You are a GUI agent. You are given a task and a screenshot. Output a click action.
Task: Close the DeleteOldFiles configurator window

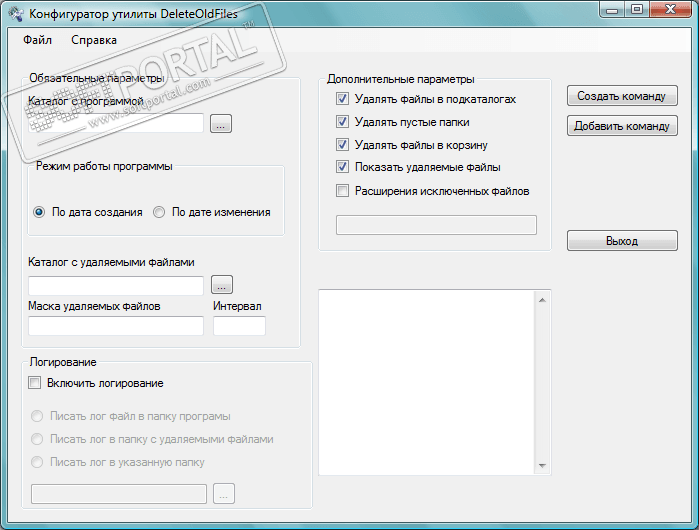(670, 10)
